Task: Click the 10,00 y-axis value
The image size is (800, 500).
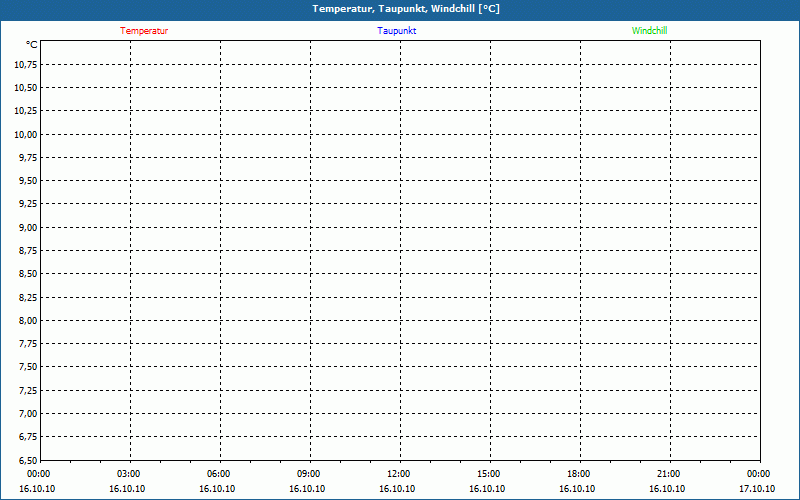Action: coord(26,135)
